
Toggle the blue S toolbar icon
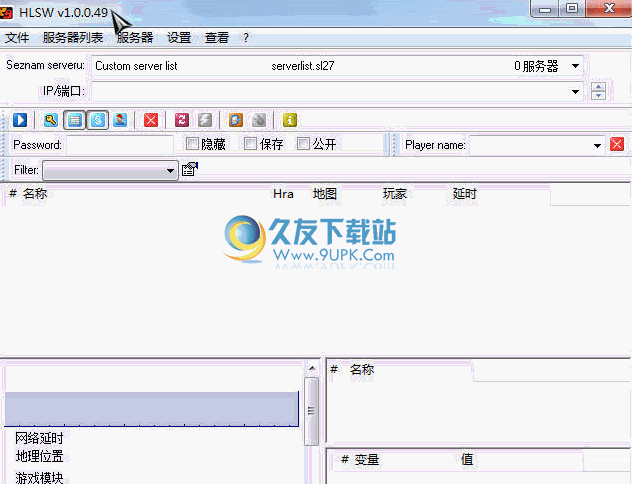pyautogui.click(x=98, y=120)
